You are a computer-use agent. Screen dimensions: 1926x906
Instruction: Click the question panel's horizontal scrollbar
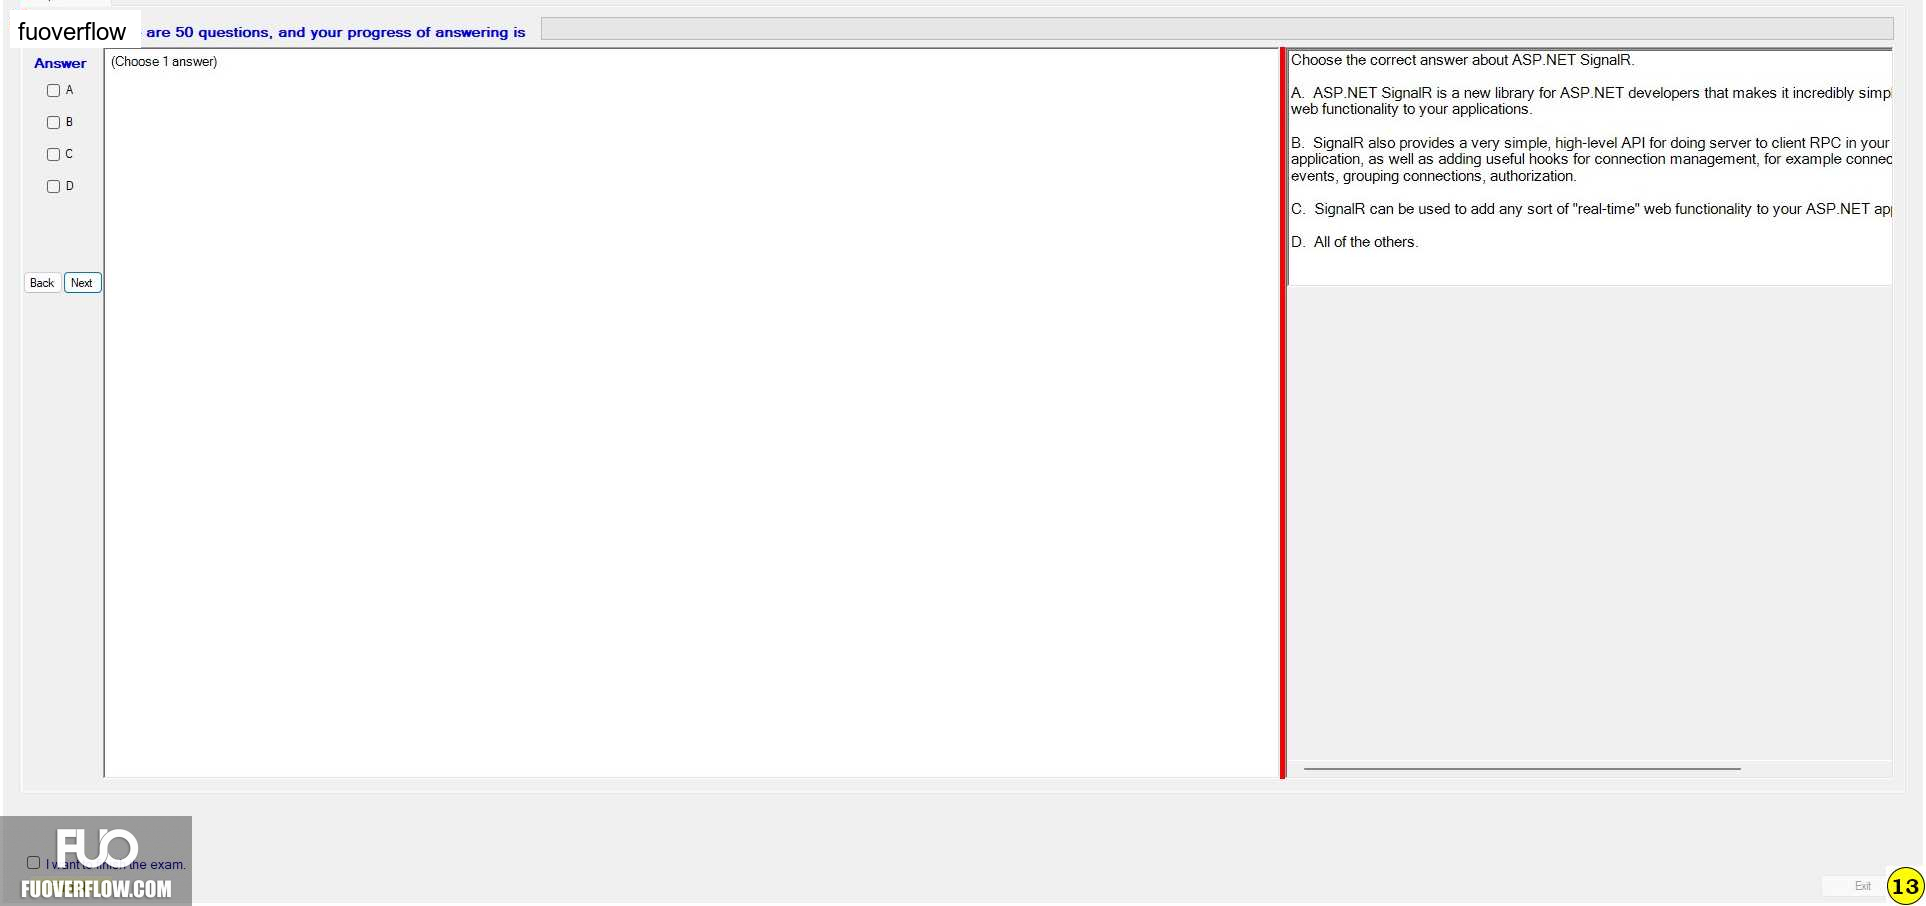pyautogui.click(x=1522, y=769)
